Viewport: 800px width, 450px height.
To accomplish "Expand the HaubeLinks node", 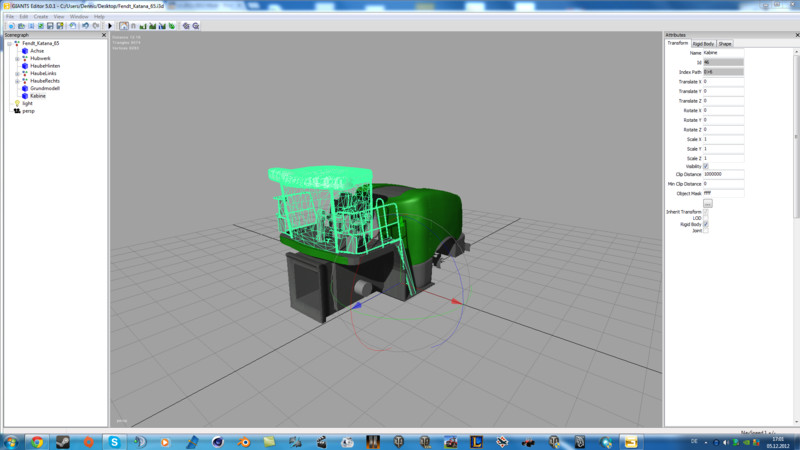I will point(17,73).
